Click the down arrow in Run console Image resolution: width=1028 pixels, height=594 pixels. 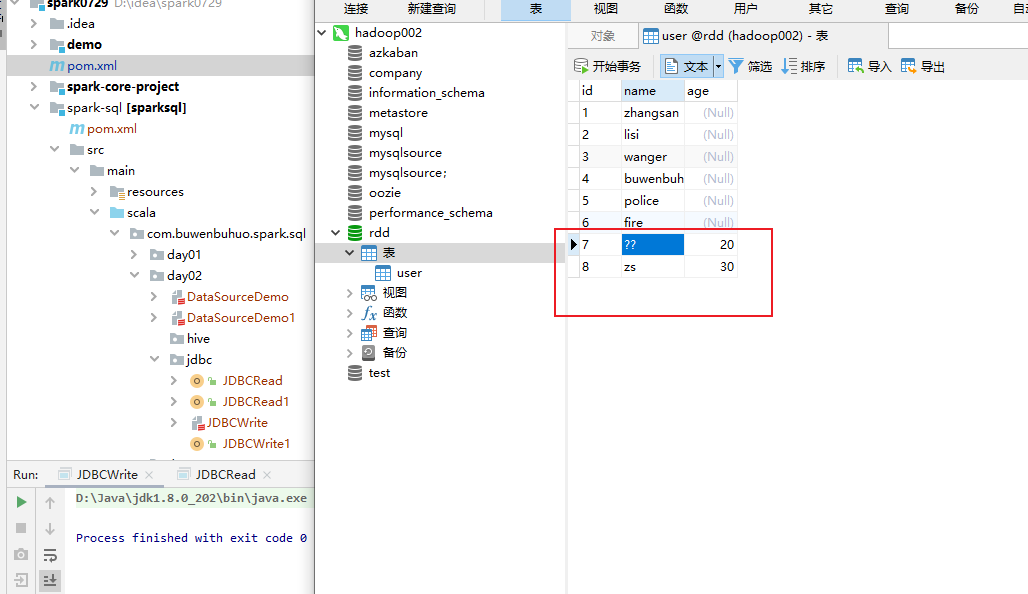(50, 528)
